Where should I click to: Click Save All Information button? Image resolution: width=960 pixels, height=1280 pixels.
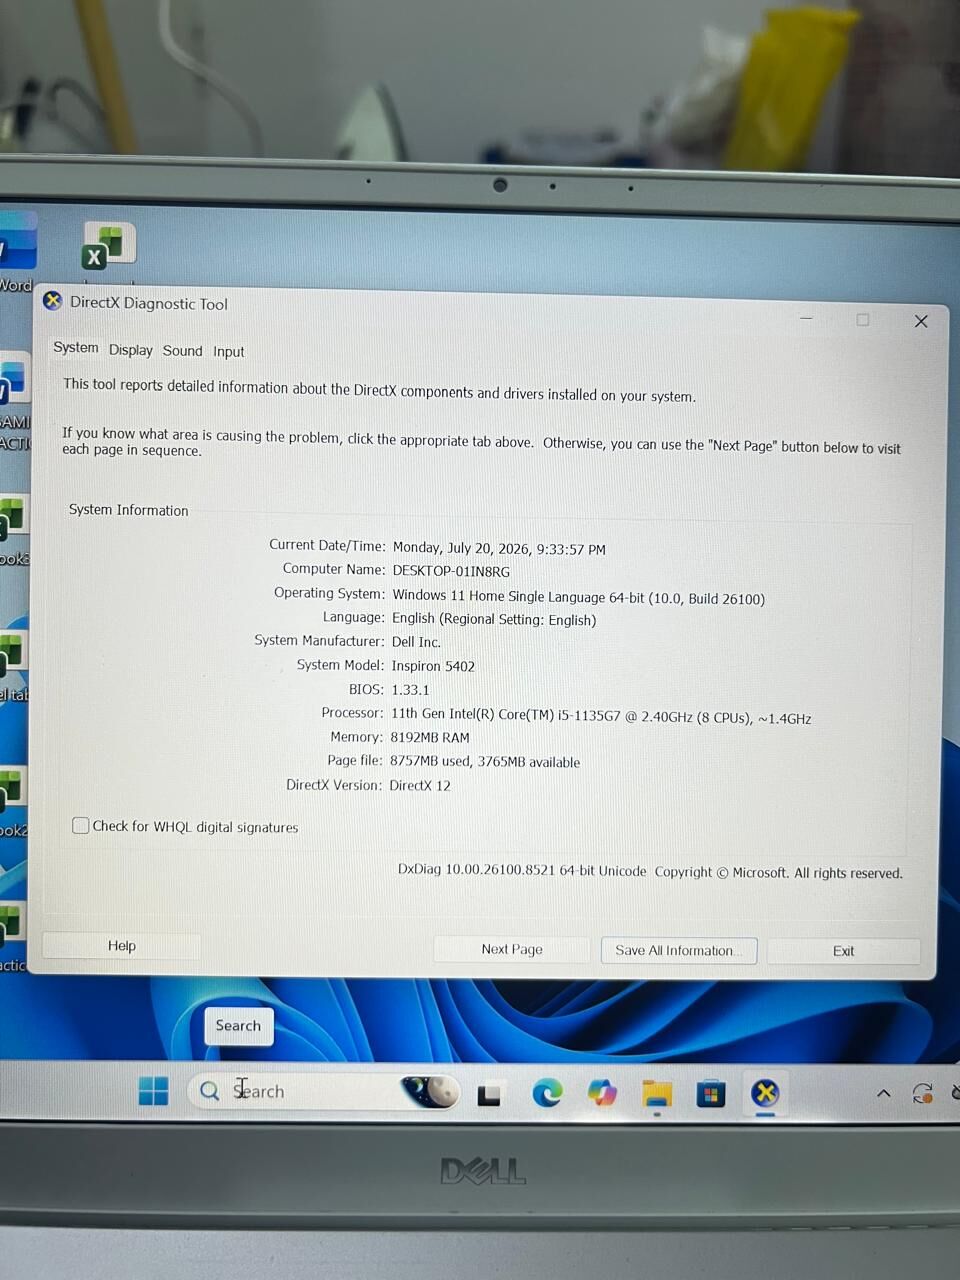point(678,950)
